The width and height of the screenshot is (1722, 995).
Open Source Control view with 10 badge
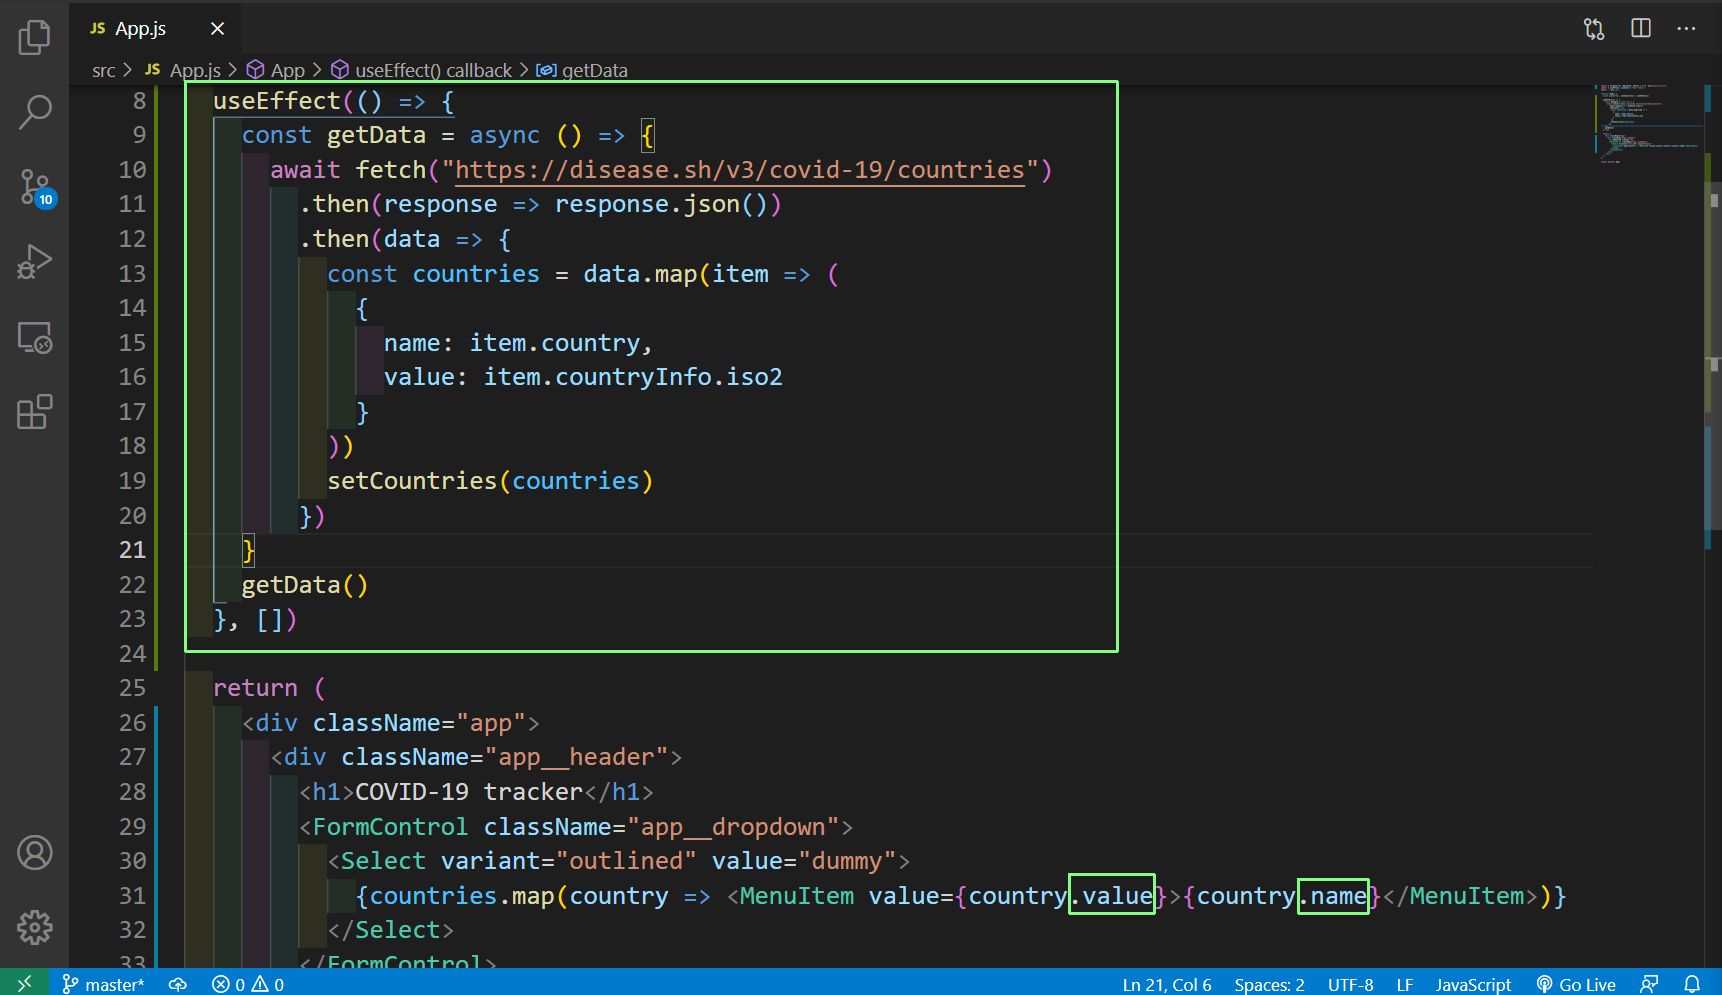pos(36,188)
